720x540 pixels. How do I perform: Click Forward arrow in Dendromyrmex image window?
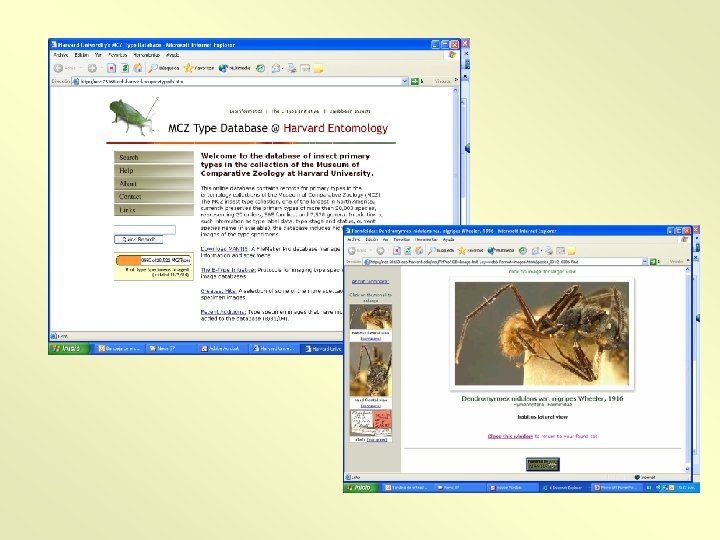click(380, 251)
